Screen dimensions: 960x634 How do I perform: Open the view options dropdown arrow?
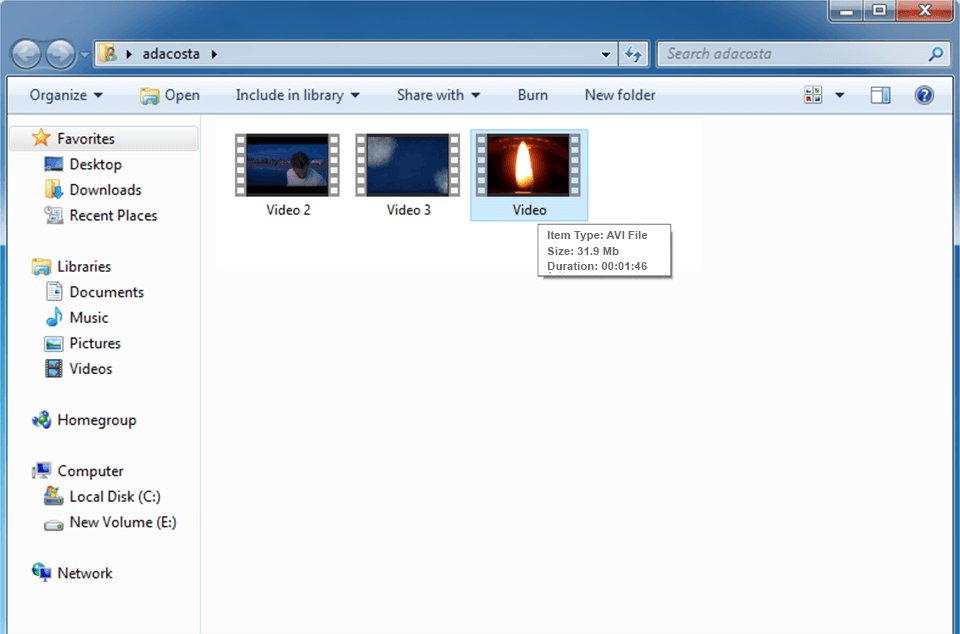[839, 95]
